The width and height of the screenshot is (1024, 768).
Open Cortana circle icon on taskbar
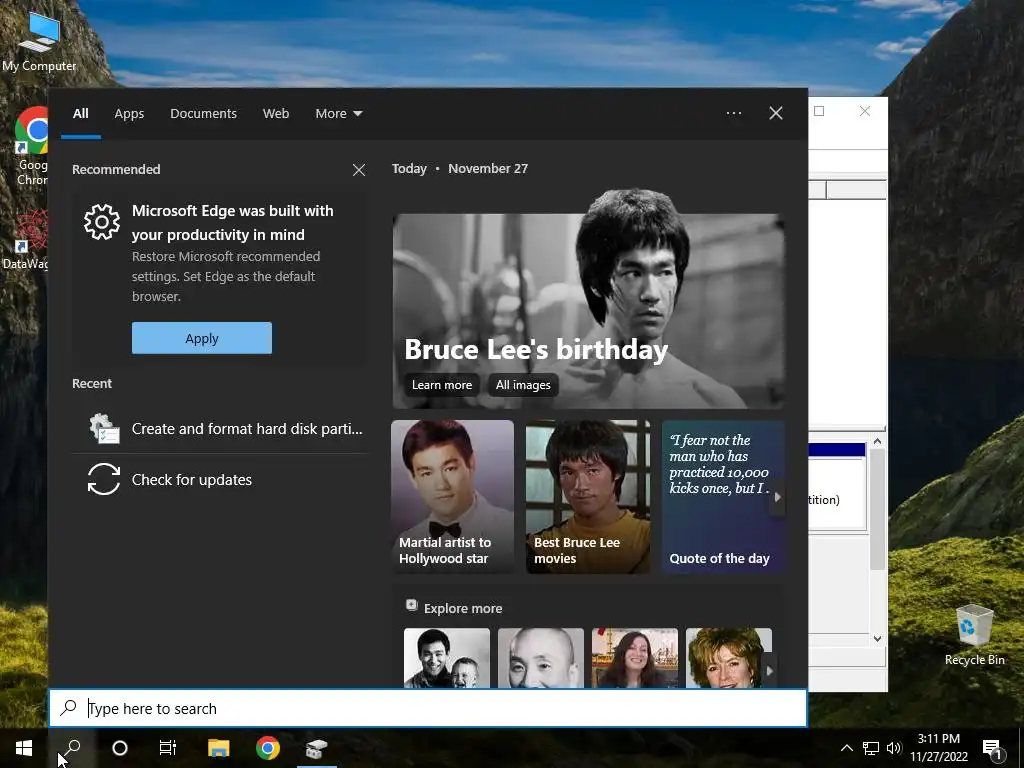pos(120,748)
